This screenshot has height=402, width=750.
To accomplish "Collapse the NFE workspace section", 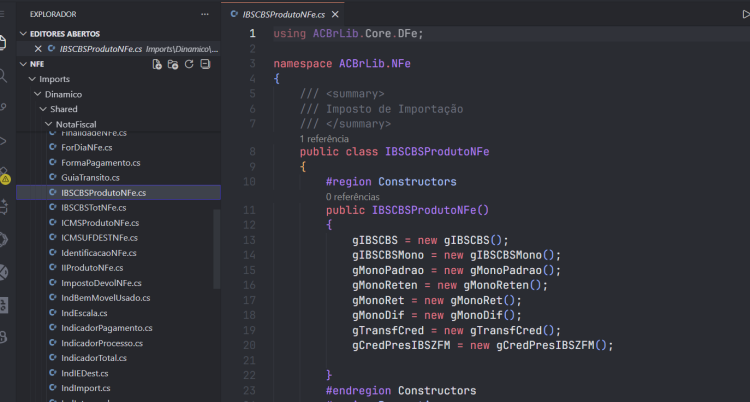I will (x=23, y=64).
